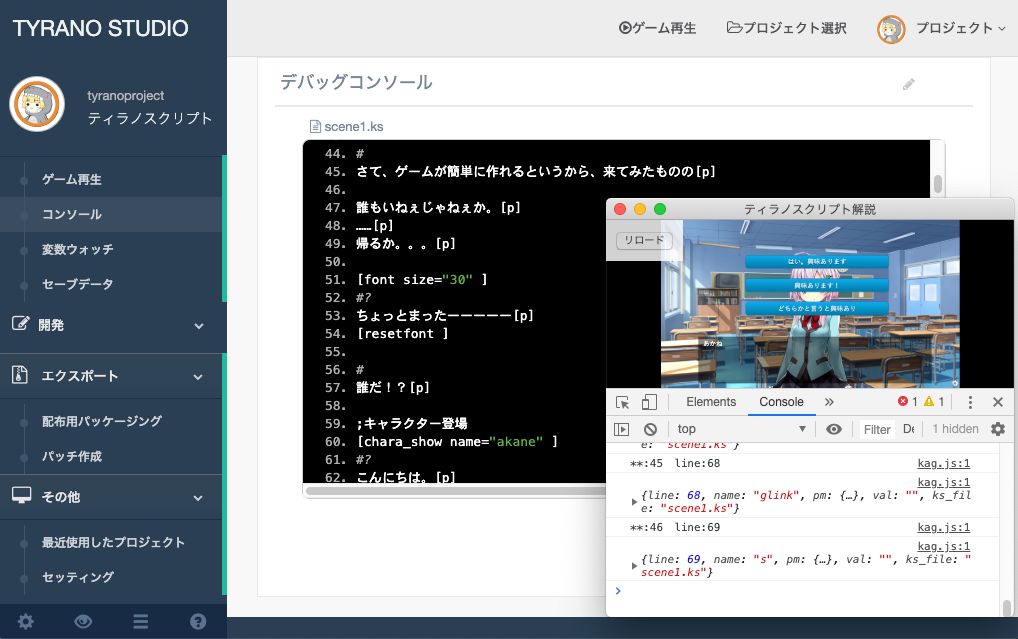The image size is (1018, 639).
Task: Click the tyranoproject avatar in the sidebar
Action: 37,104
